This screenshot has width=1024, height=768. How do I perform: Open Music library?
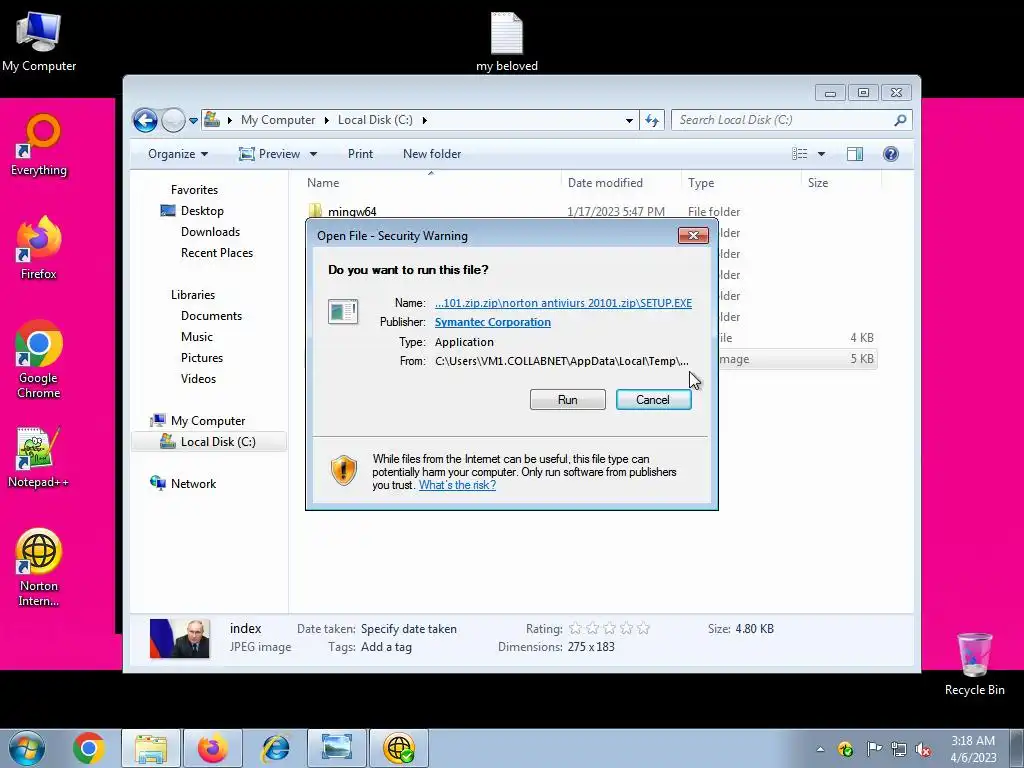coord(197,337)
